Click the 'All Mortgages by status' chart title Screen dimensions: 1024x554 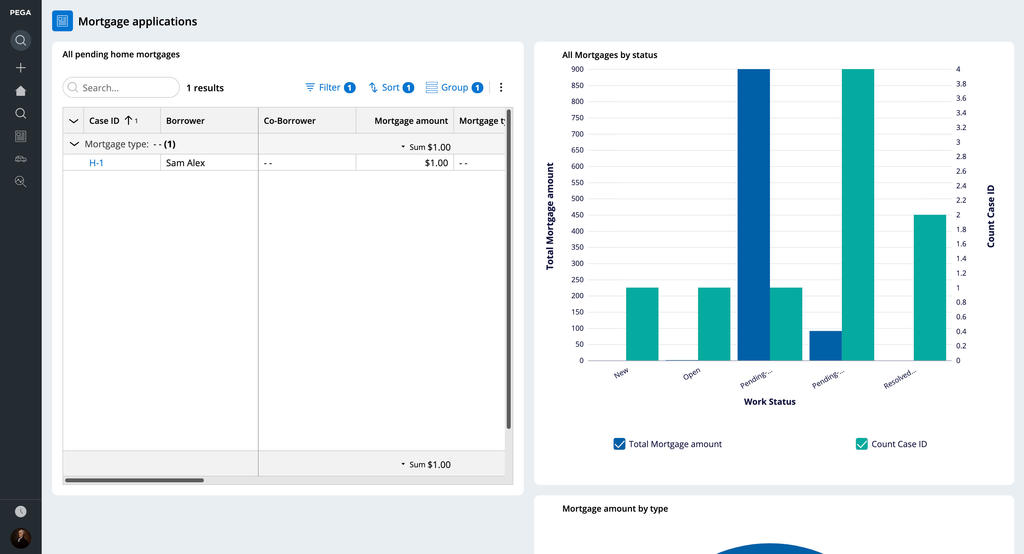[609, 55]
